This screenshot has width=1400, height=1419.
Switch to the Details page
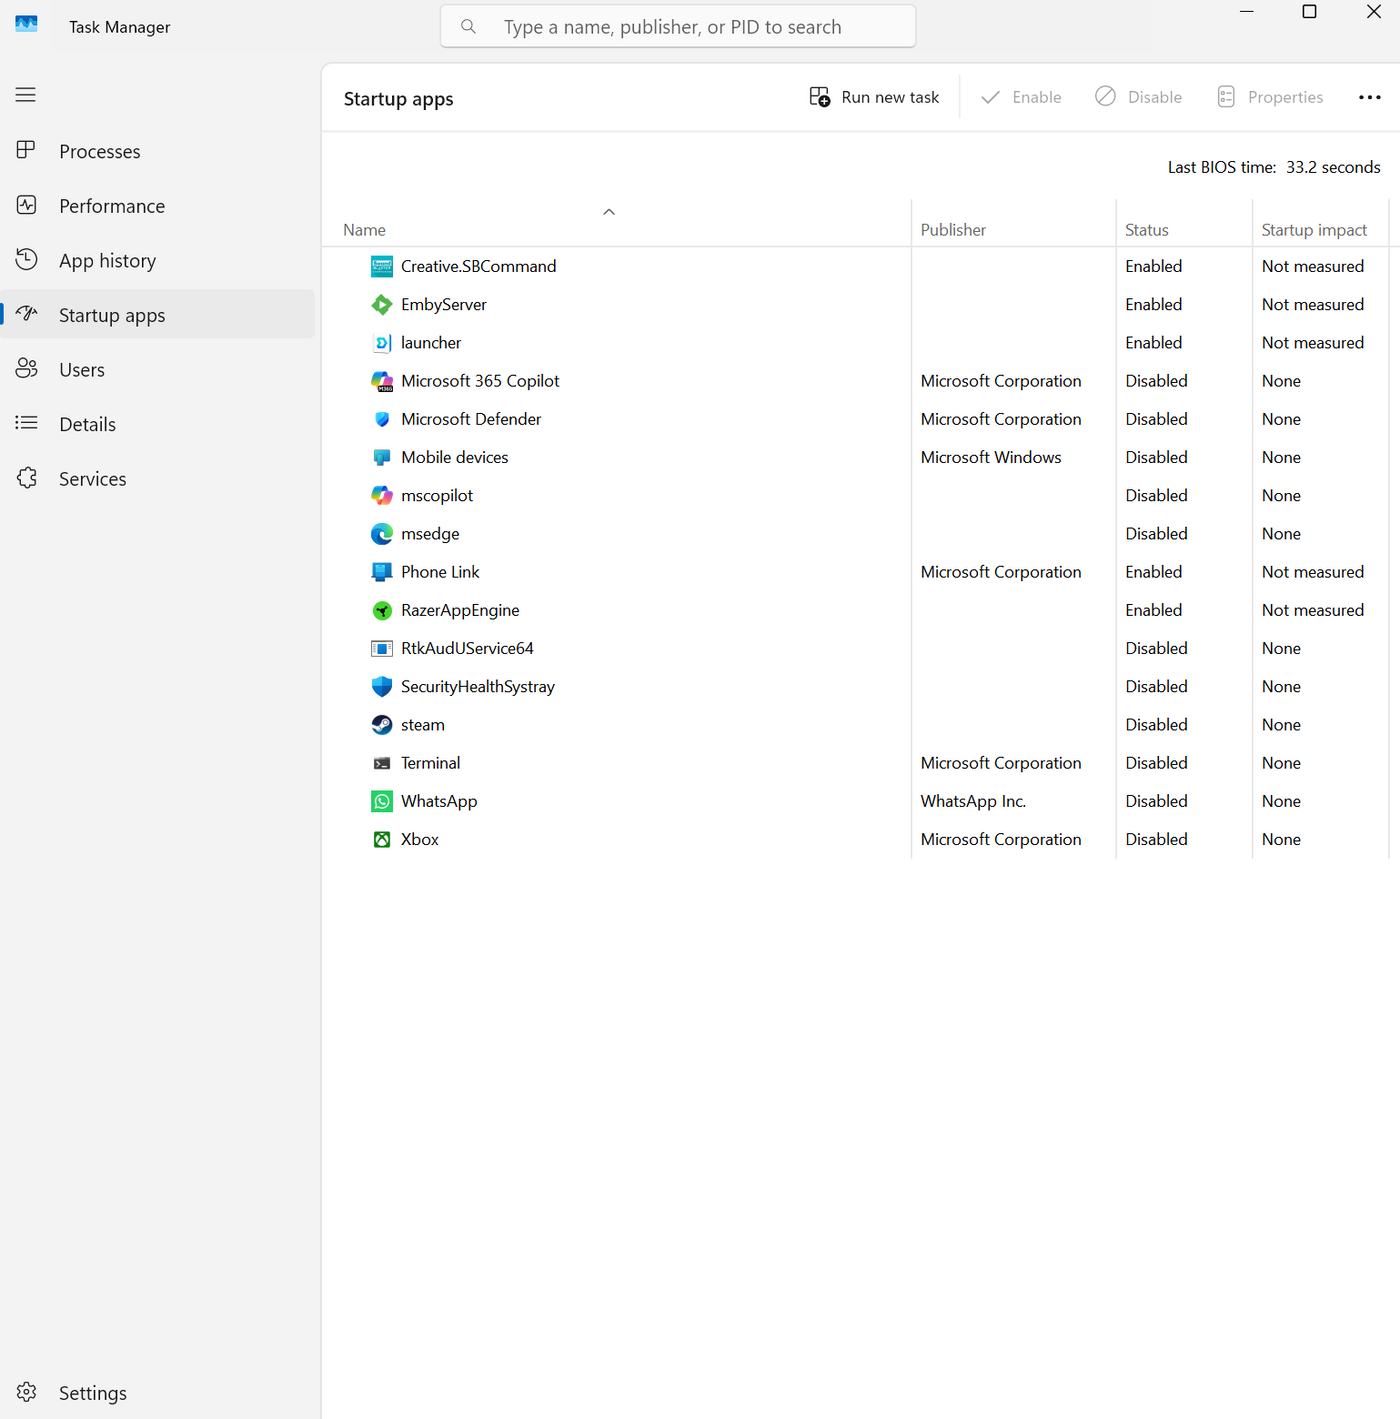[158, 424]
